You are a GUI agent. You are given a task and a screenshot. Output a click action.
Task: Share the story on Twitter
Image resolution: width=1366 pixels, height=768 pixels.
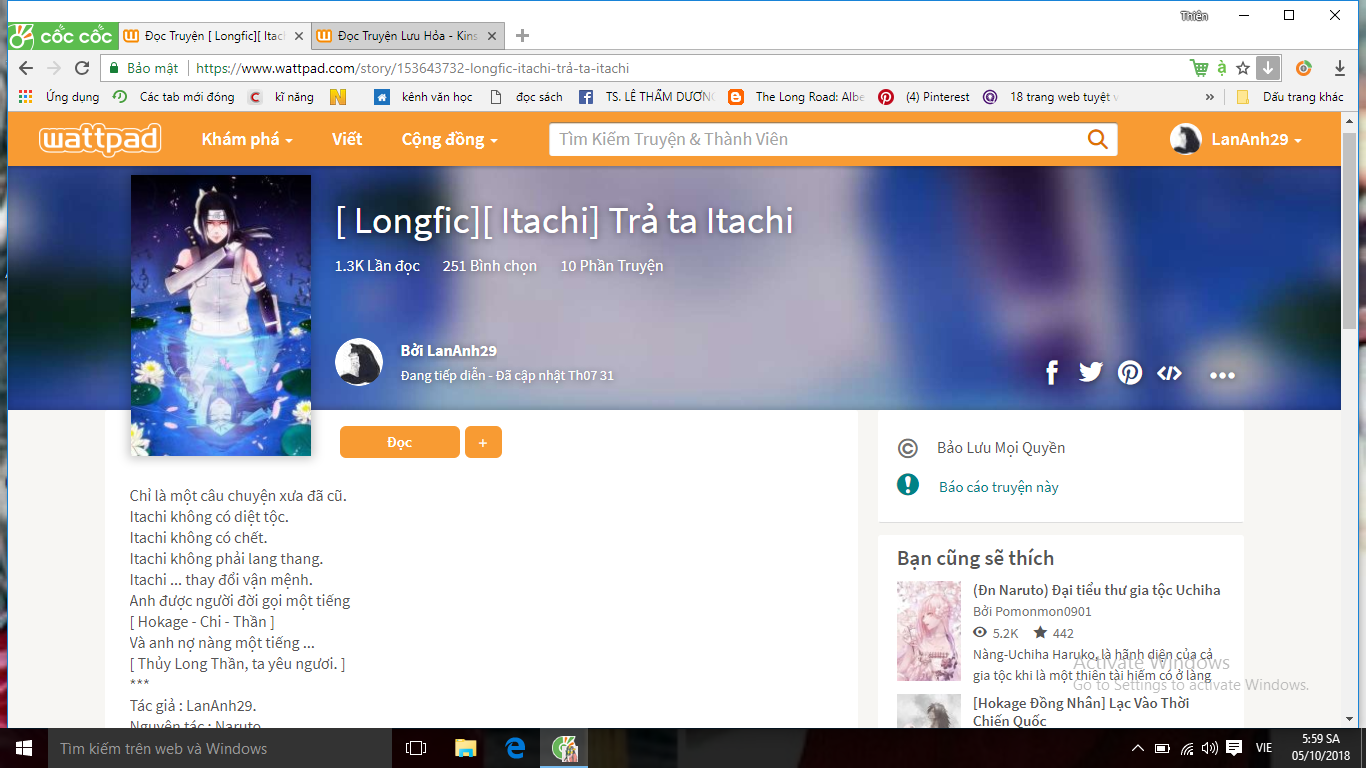coord(1090,372)
